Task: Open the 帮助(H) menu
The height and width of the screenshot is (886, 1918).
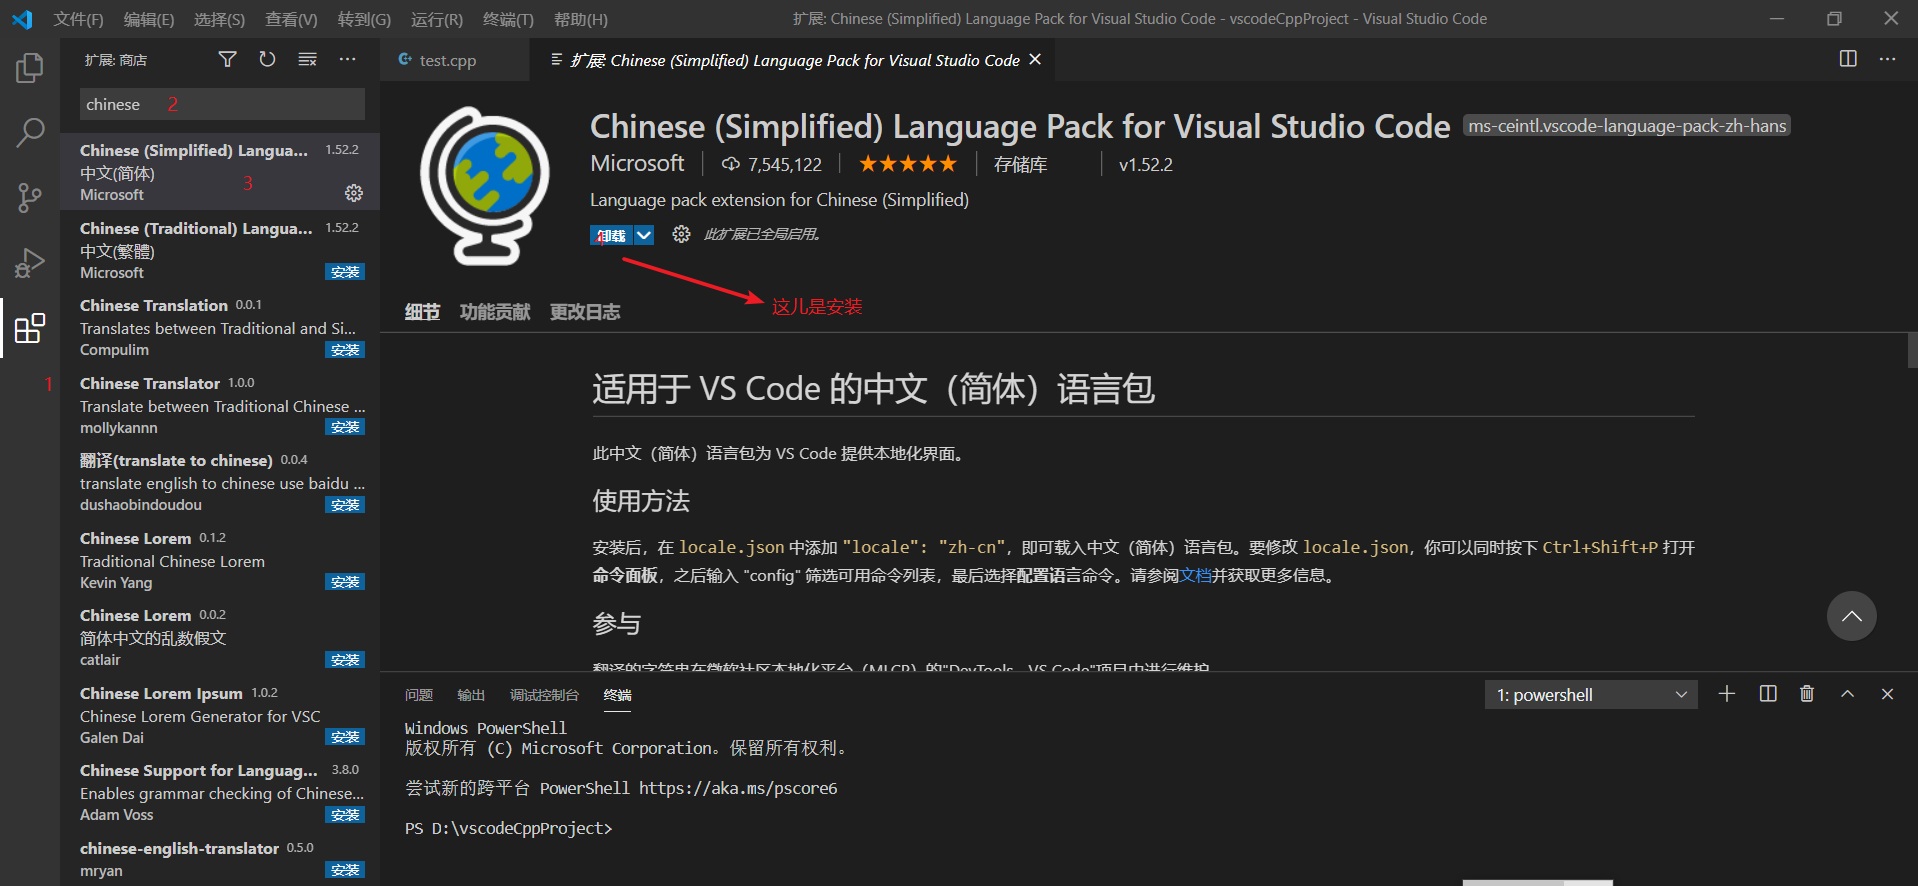Action: click(x=581, y=19)
